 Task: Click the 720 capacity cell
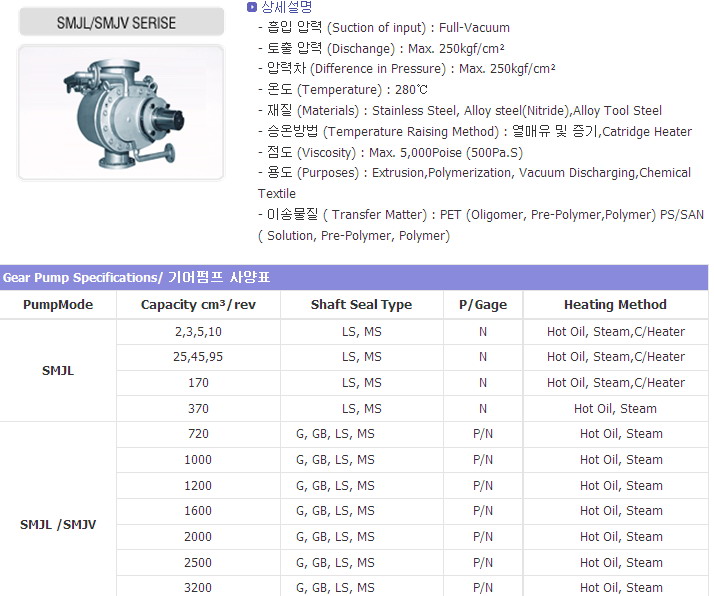tap(198, 434)
